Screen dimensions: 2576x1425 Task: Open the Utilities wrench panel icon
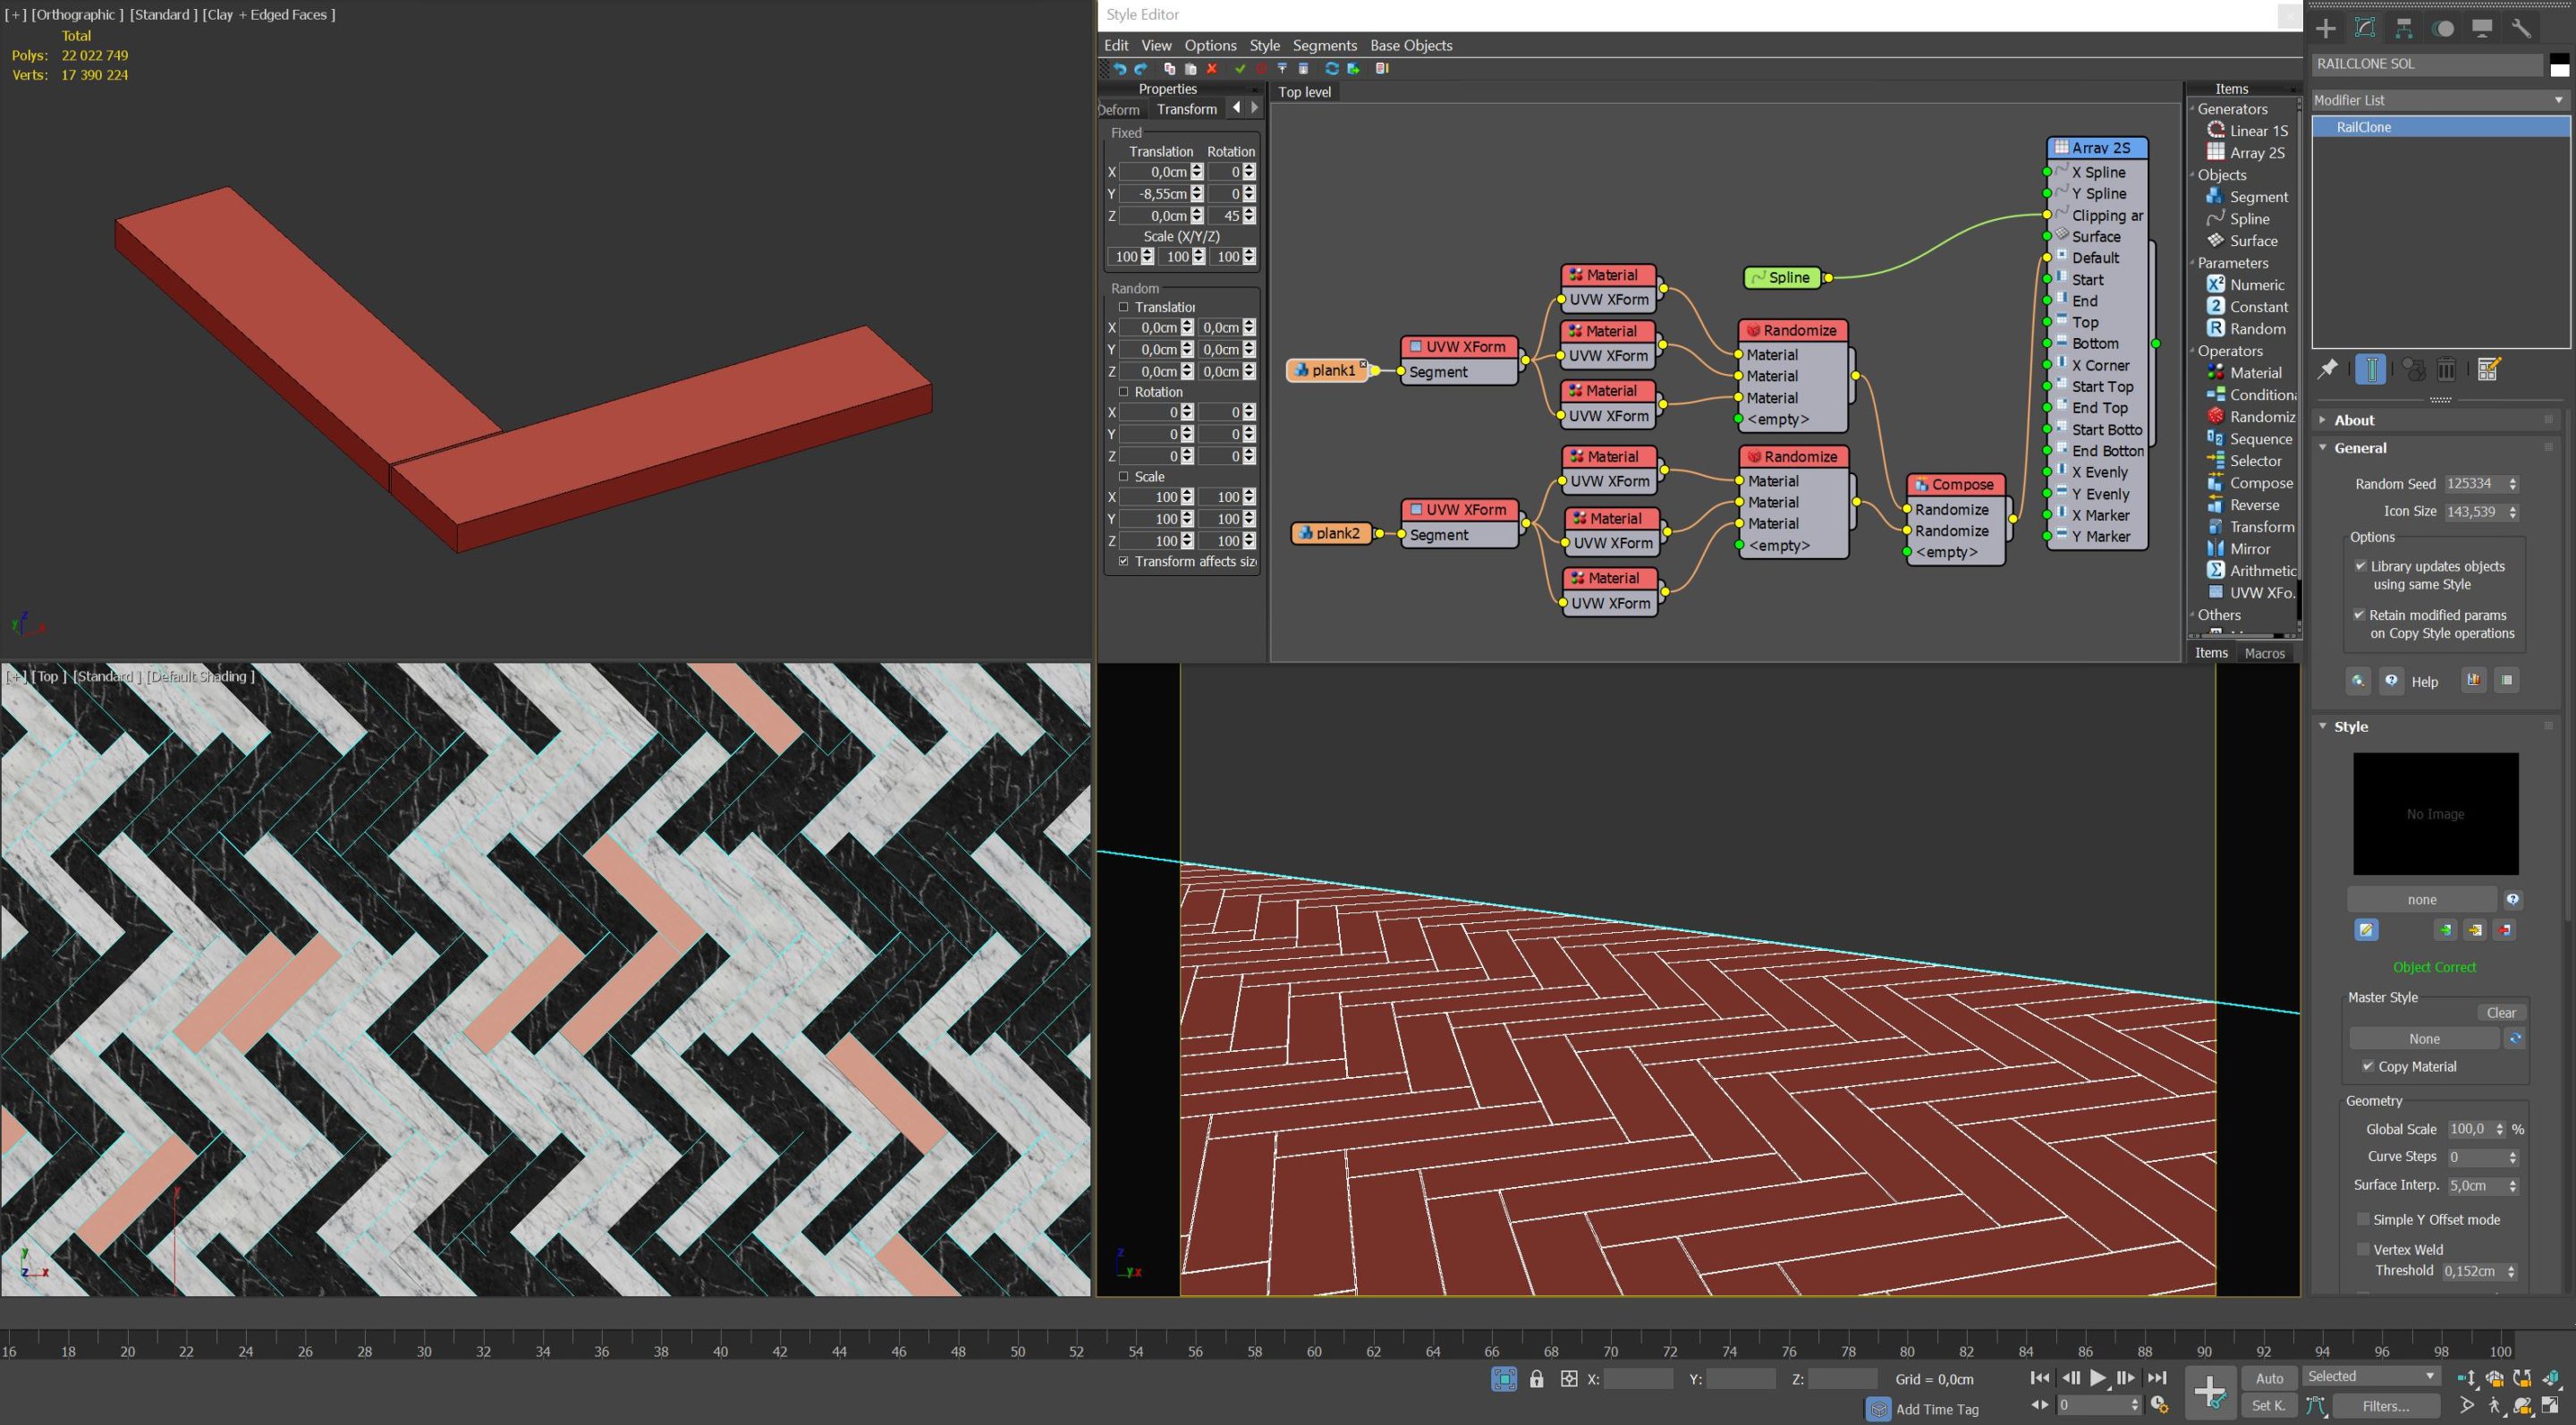[x=2521, y=29]
